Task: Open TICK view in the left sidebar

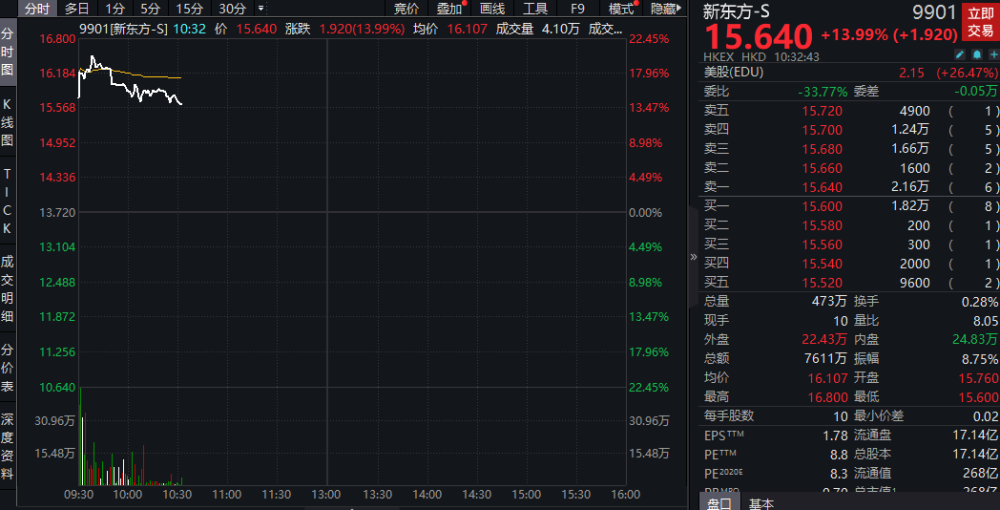Action: tap(7, 201)
